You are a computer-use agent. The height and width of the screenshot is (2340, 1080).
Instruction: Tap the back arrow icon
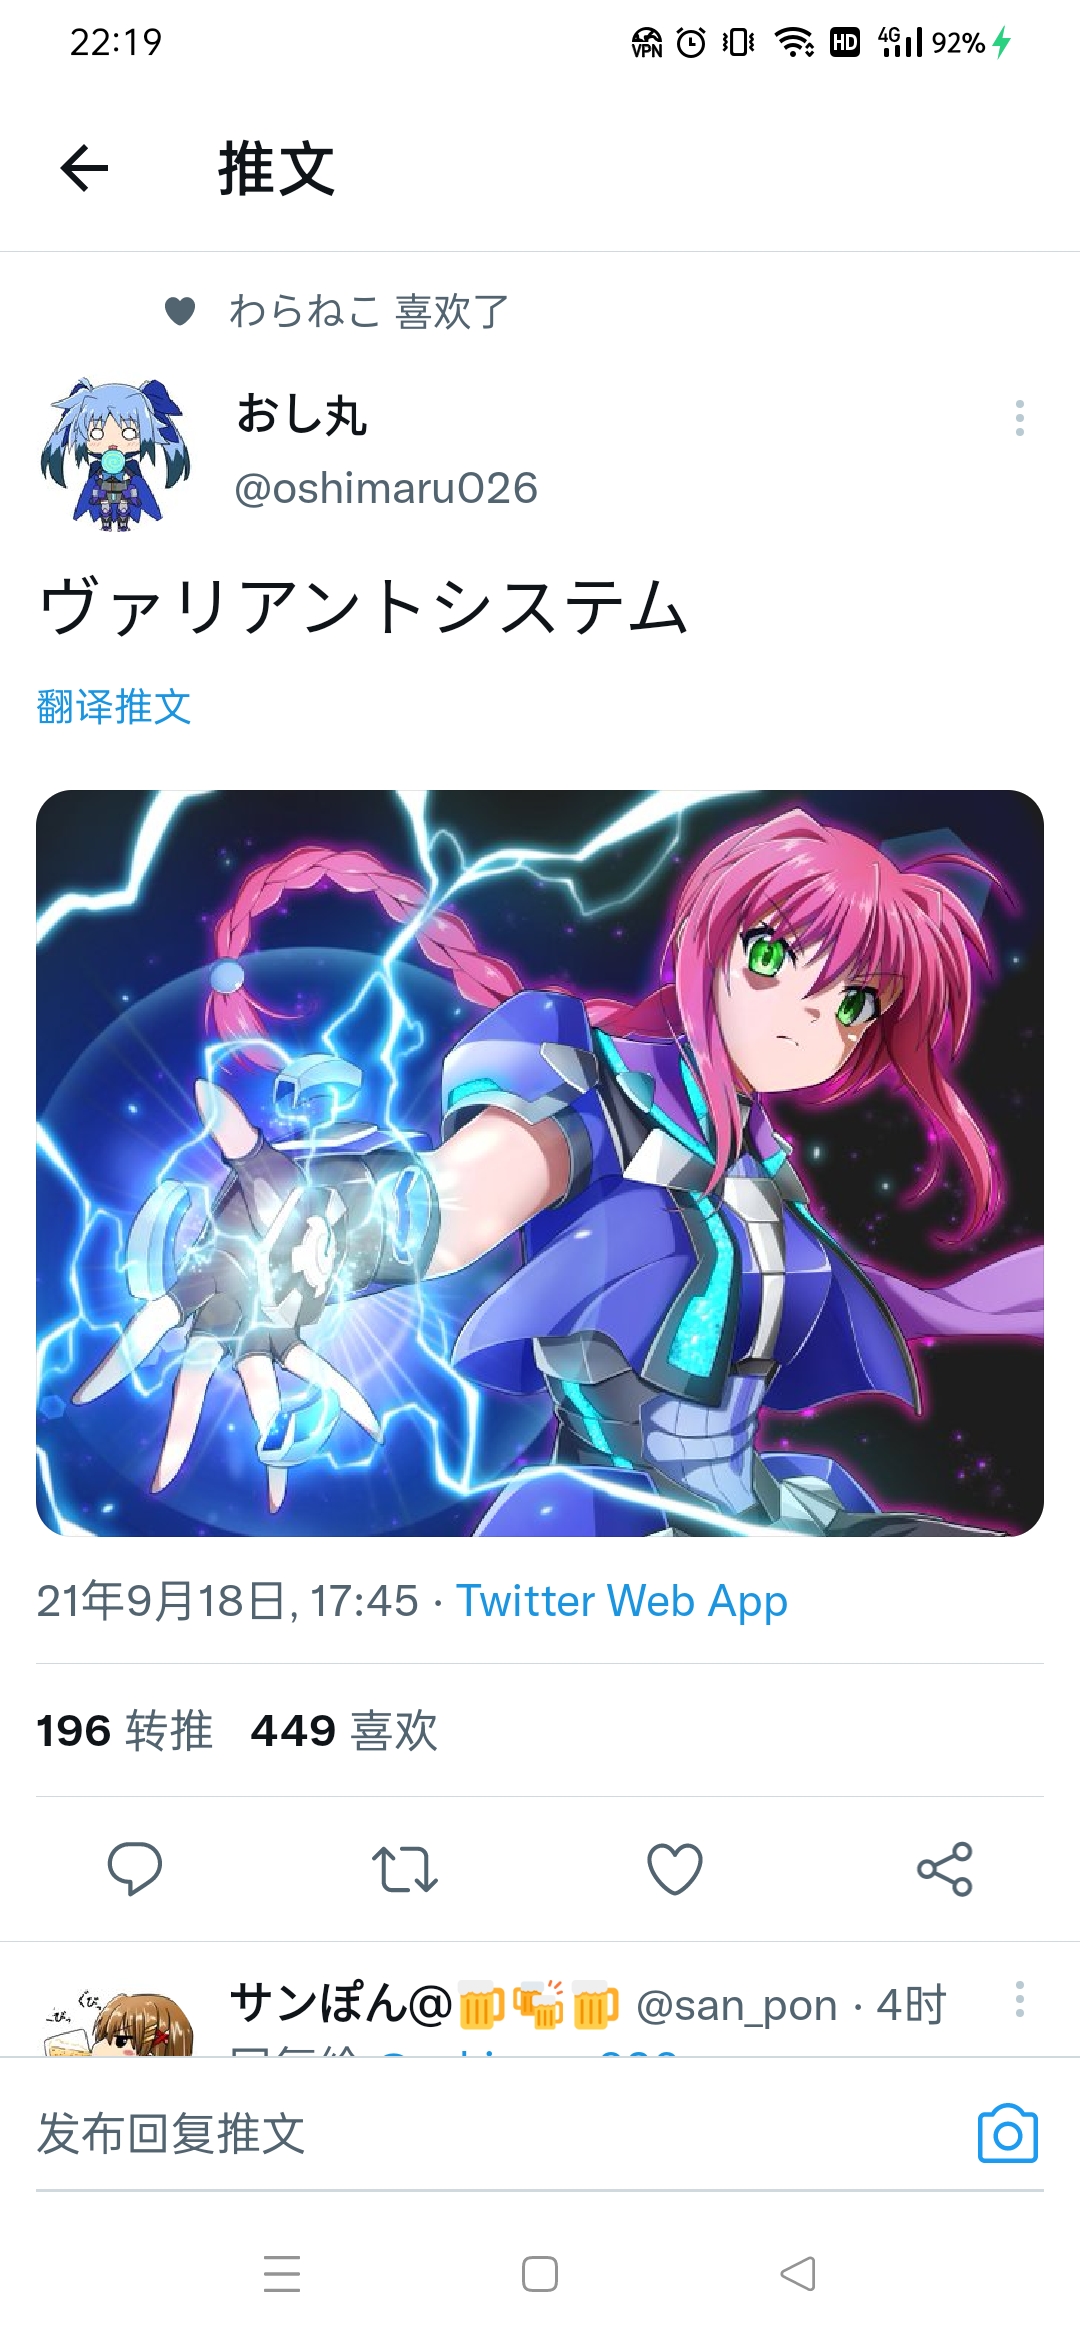tap(84, 168)
